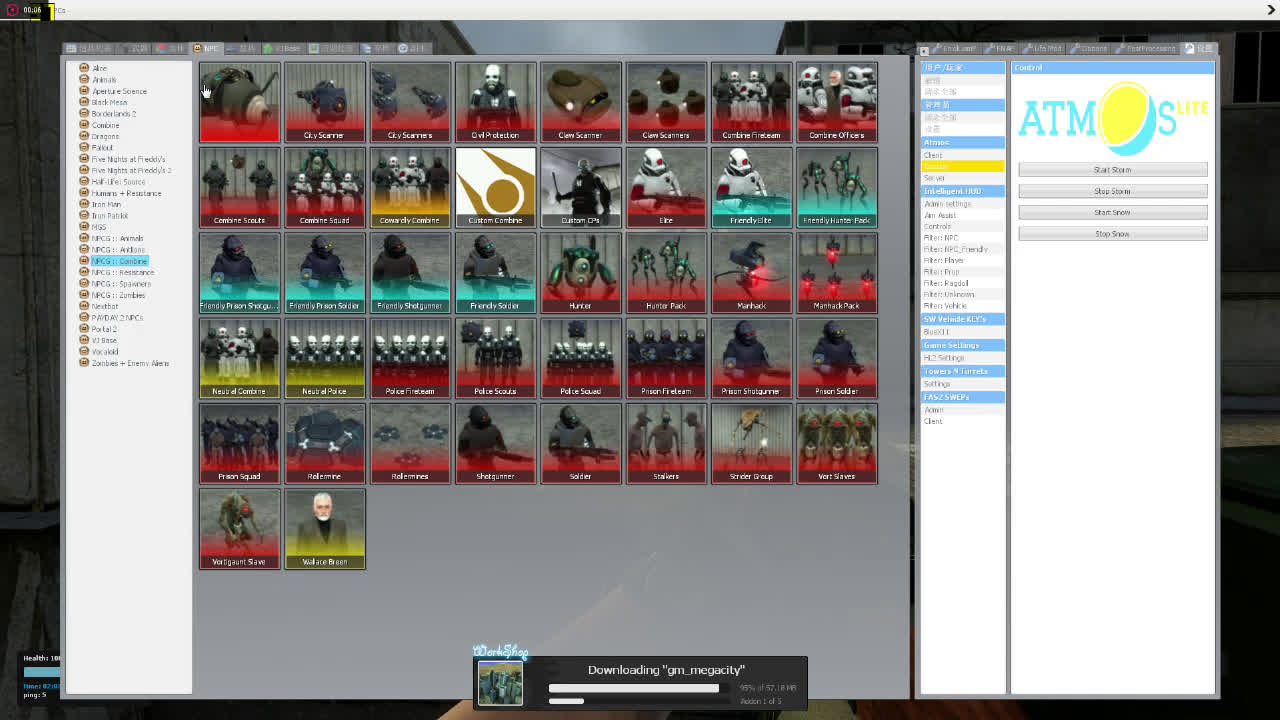The width and height of the screenshot is (1280, 720).
Task: Choose the Prison Fireteam icon
Action: tap(666, 358)
